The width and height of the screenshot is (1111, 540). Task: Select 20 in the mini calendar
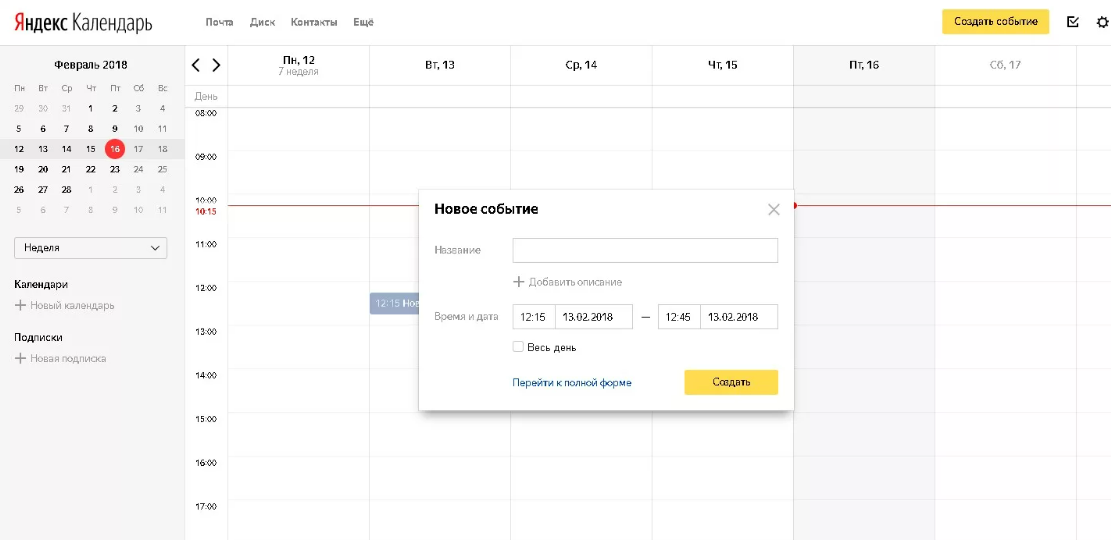click(x=43, y=169)
